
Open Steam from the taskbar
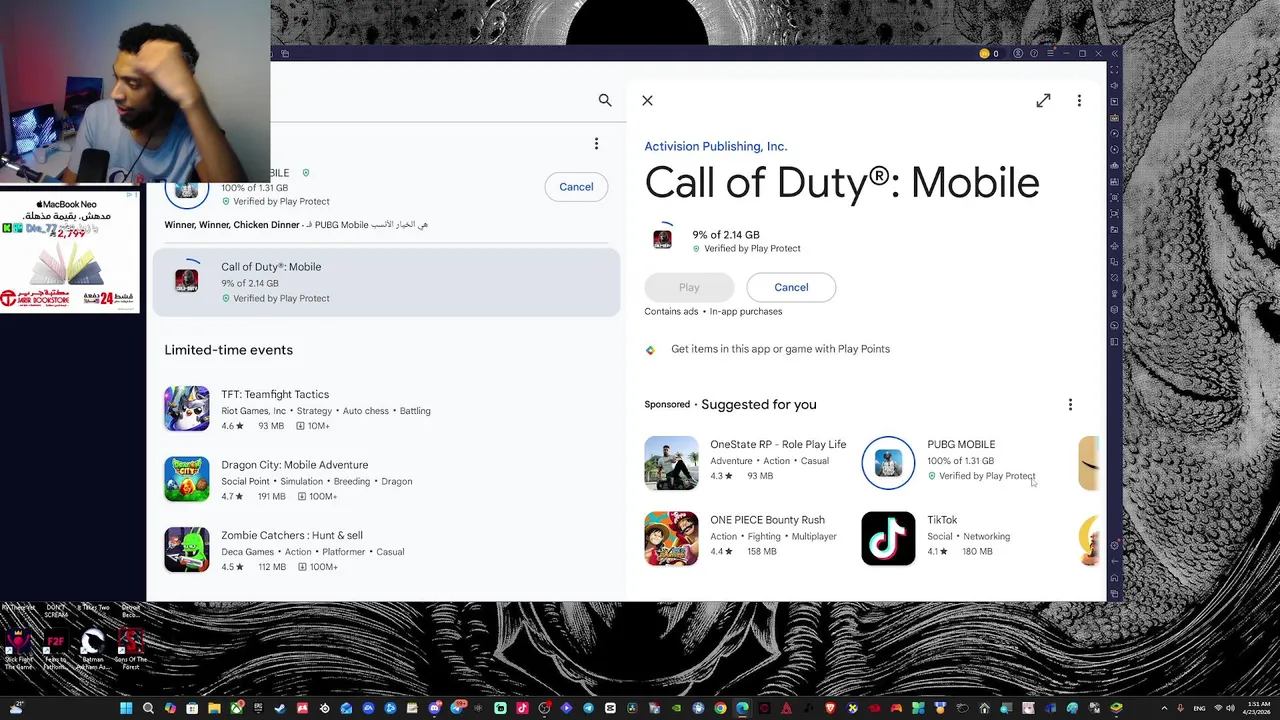pyautogui.click(x=280, y=708)
